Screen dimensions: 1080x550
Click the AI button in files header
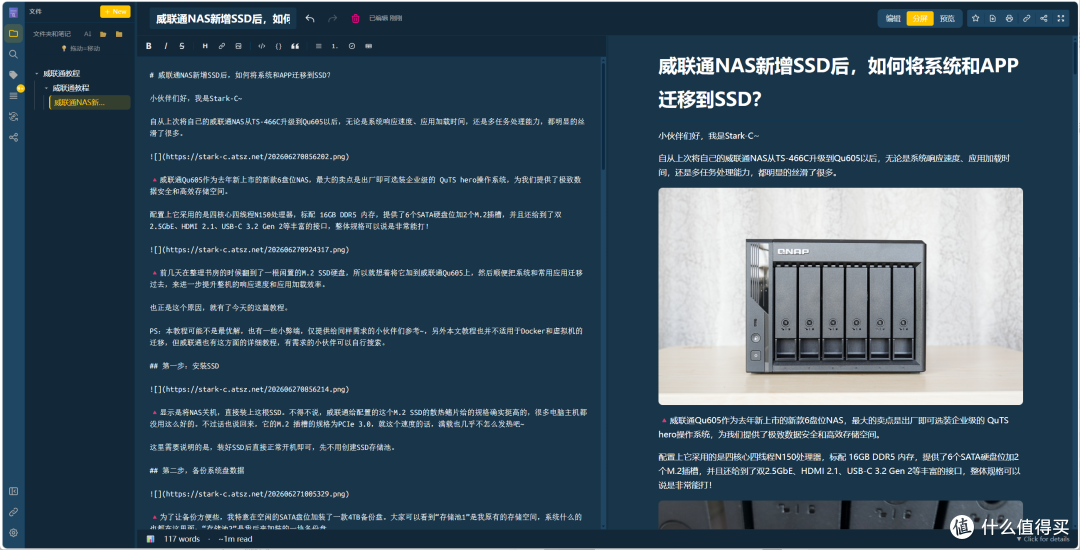(x=87, y=34)
